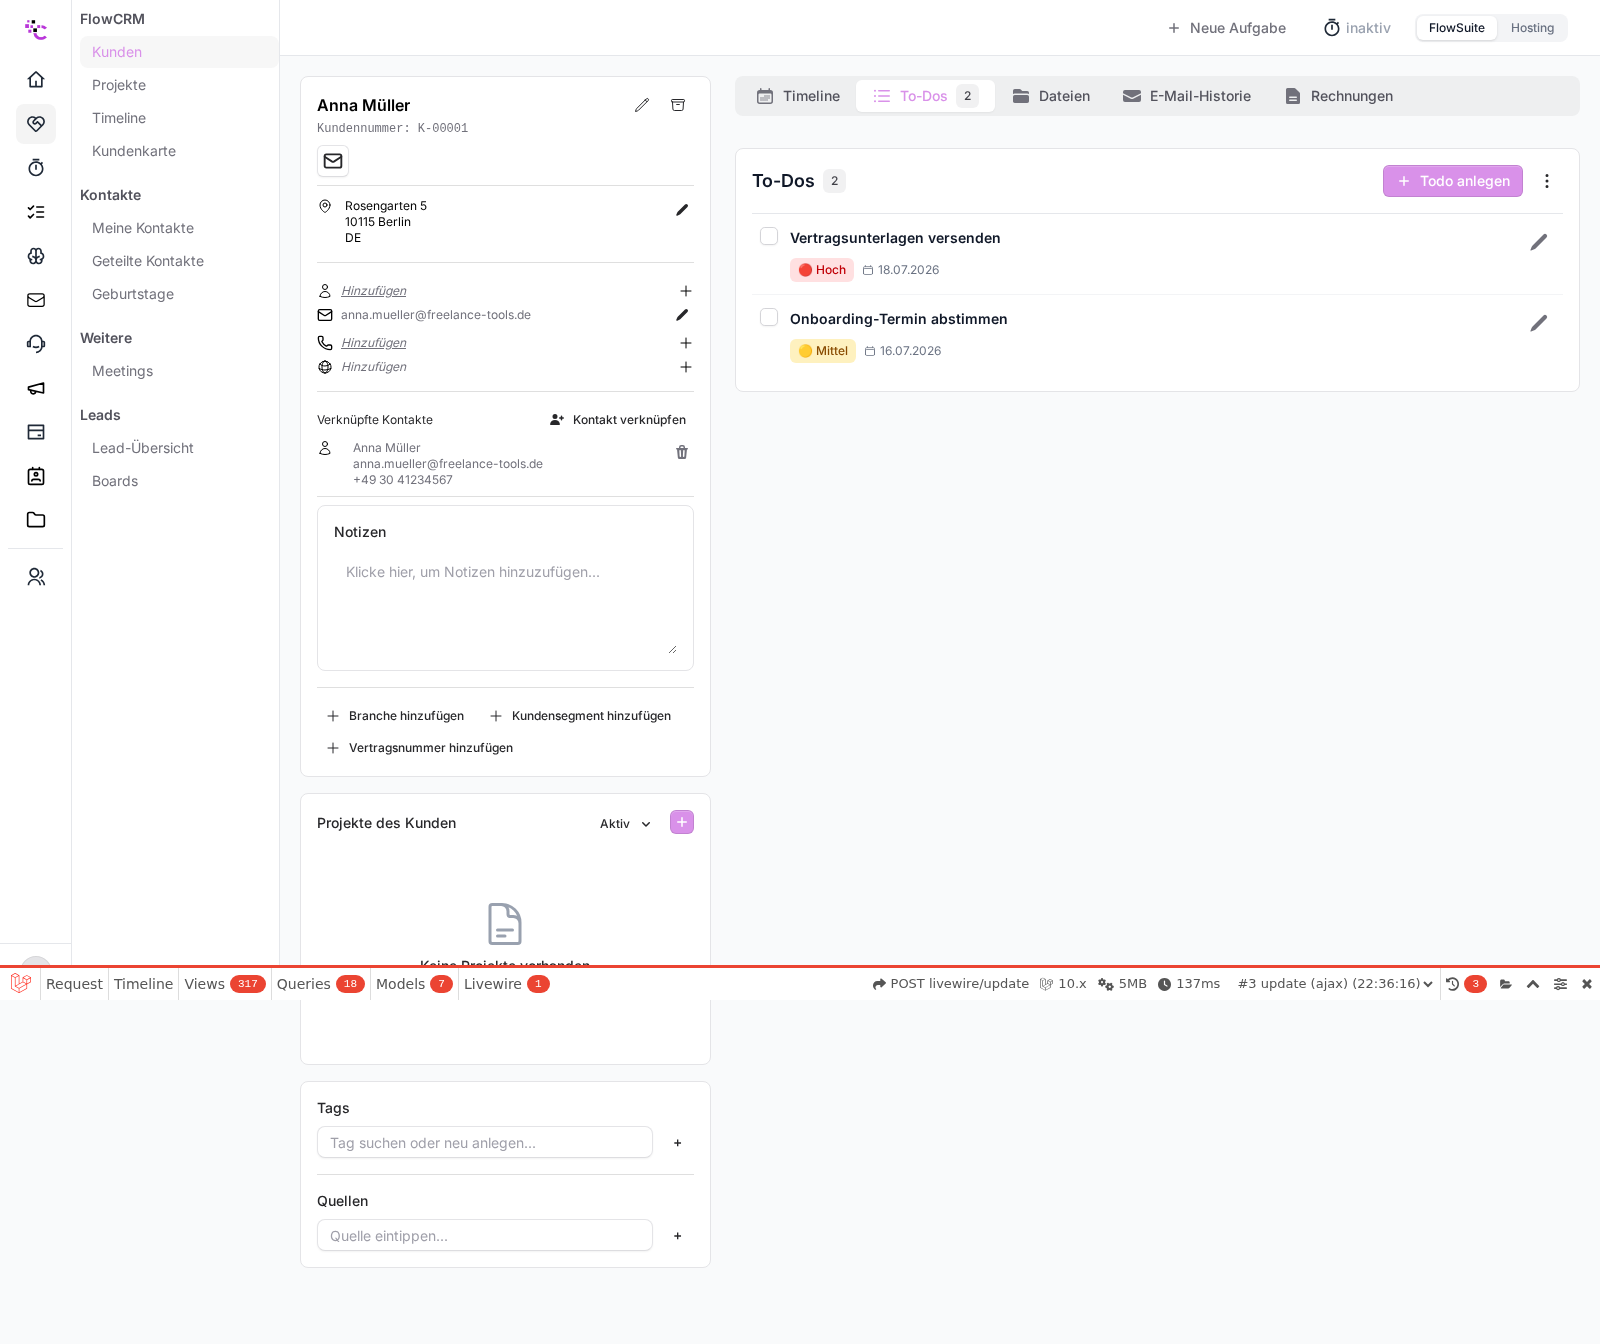Click the email envelope button under customer number
Screen dimensions: 1600x1344
coord(333,161)
